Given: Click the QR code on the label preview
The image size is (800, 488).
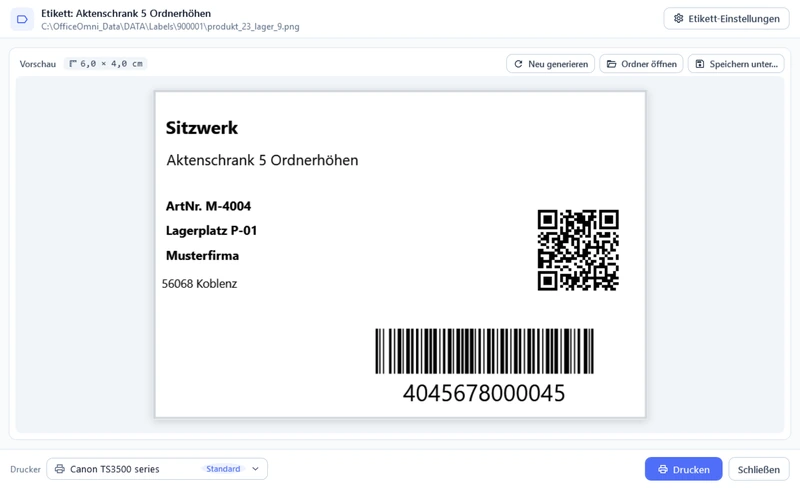Looking at the screenshot, I should pos(578,250).
